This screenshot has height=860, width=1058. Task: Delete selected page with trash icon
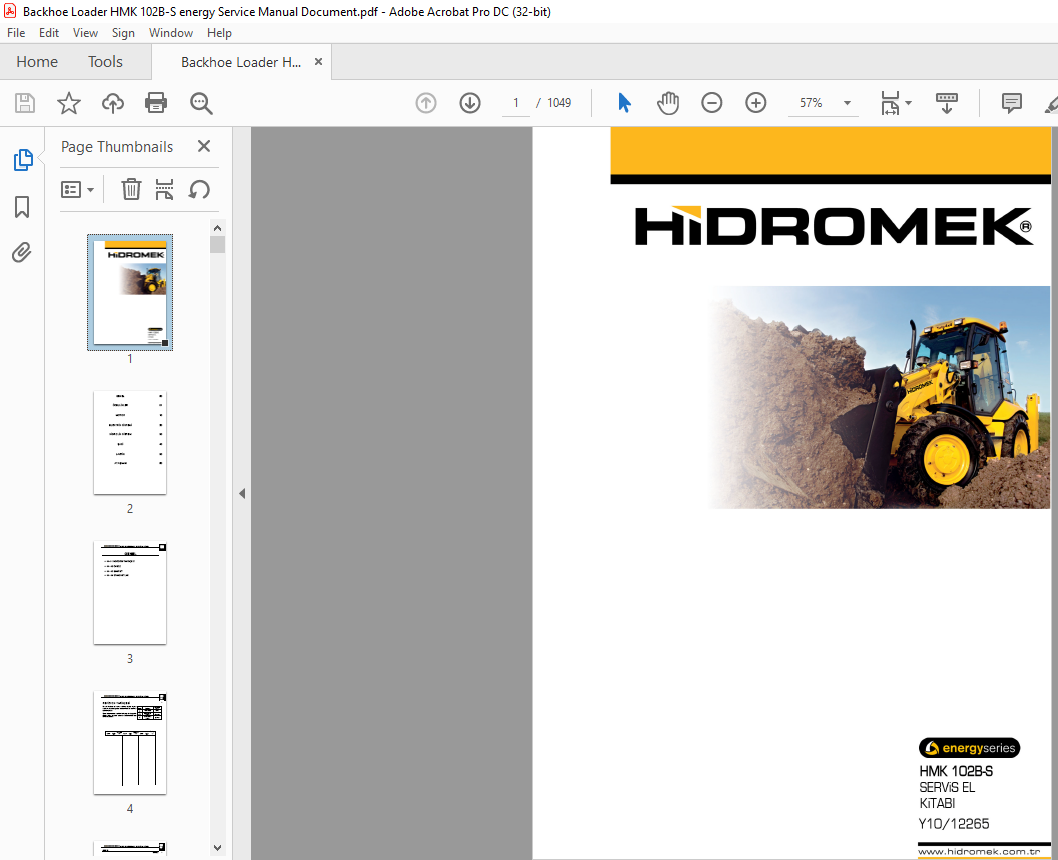pyautogui.click(x=131, y=190)
